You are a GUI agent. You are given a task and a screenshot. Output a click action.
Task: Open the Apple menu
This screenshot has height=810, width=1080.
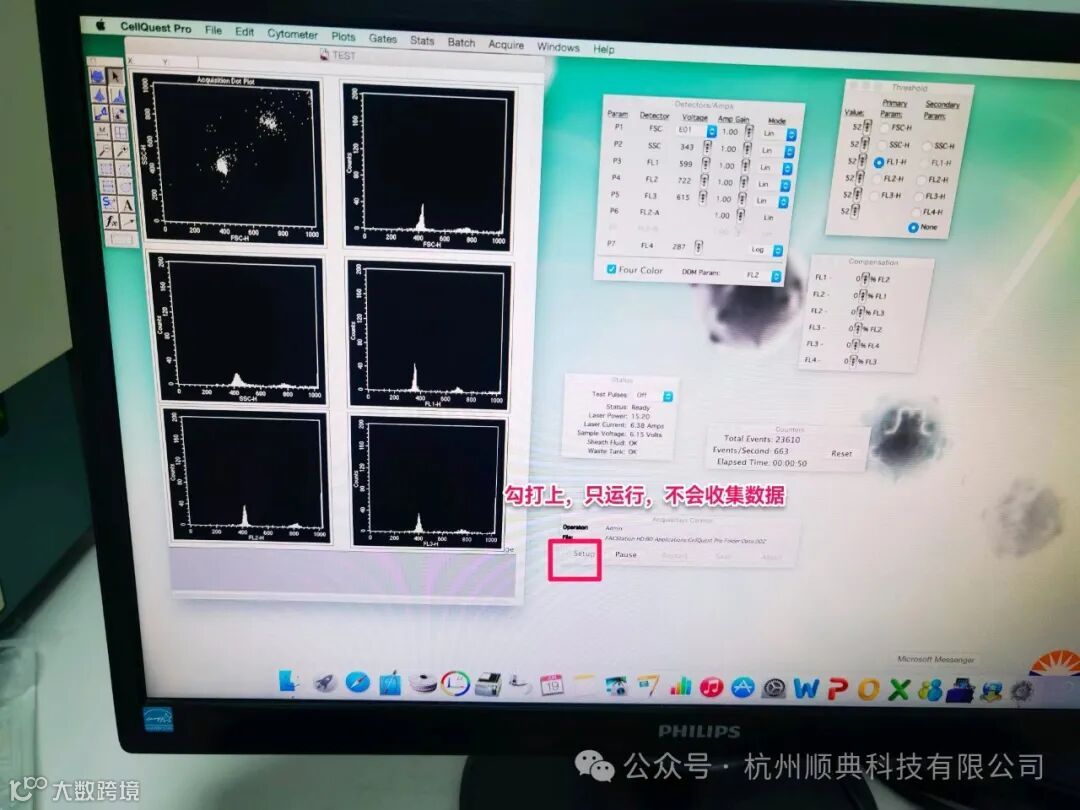pyautogui.click(x=100, y=25)
